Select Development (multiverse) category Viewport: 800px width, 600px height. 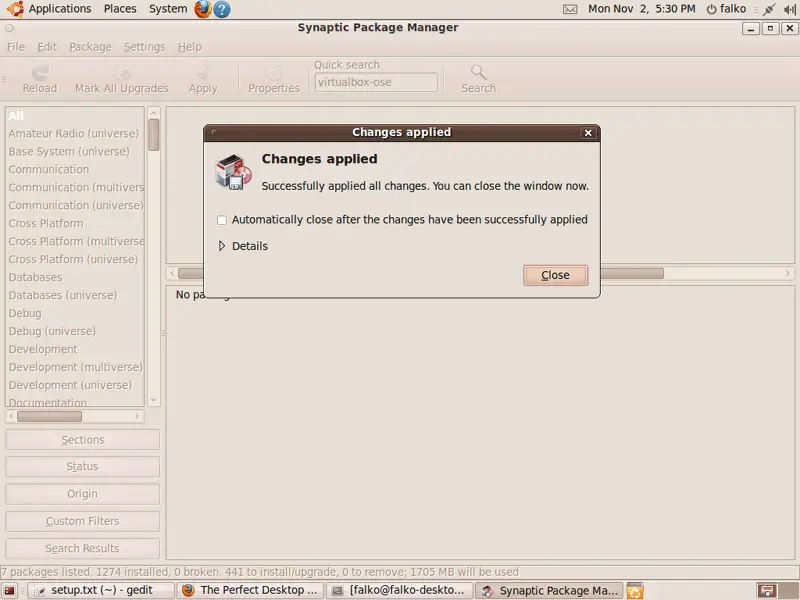click(x=75, y=367)
